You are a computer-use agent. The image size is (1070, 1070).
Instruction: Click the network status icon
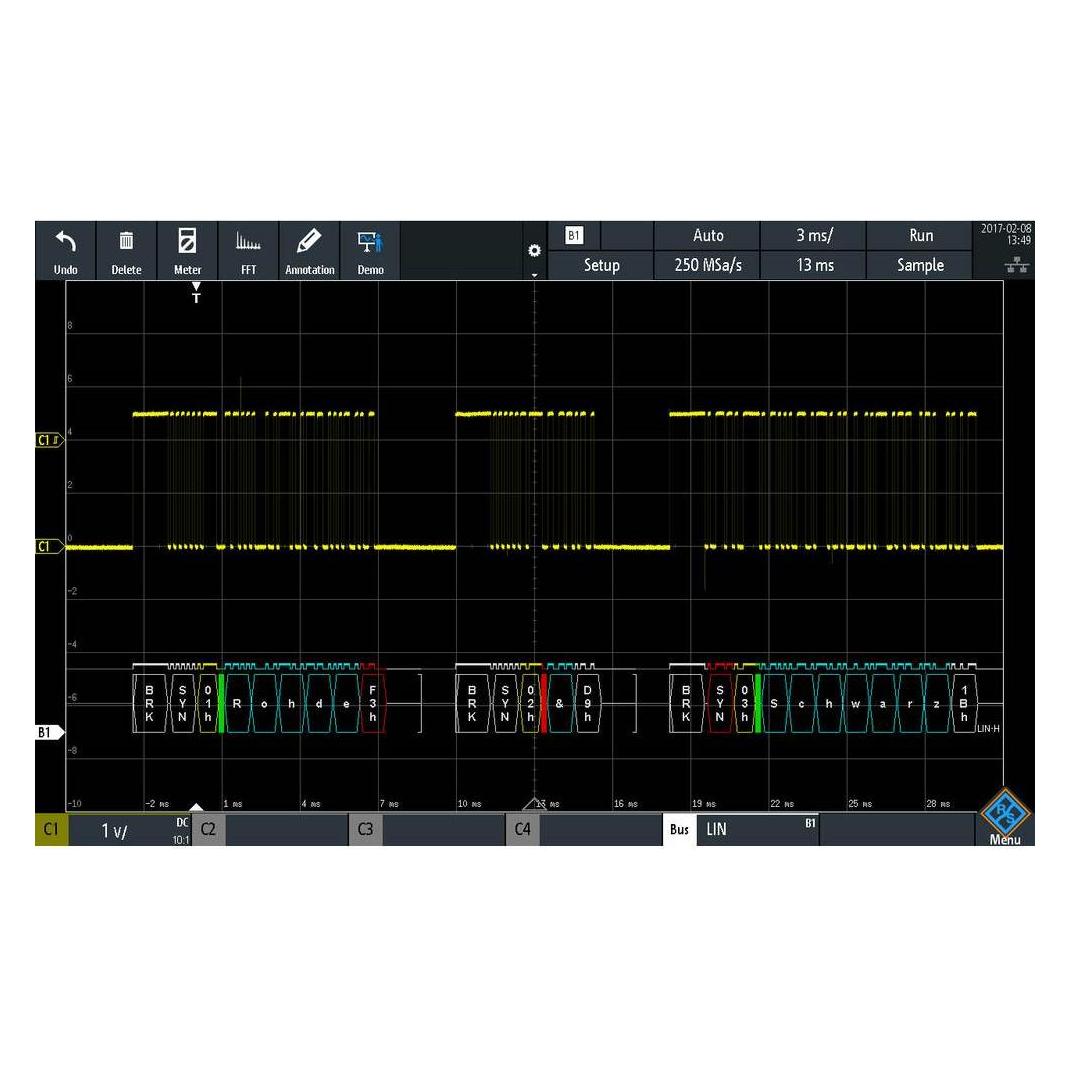point(1017,265)
